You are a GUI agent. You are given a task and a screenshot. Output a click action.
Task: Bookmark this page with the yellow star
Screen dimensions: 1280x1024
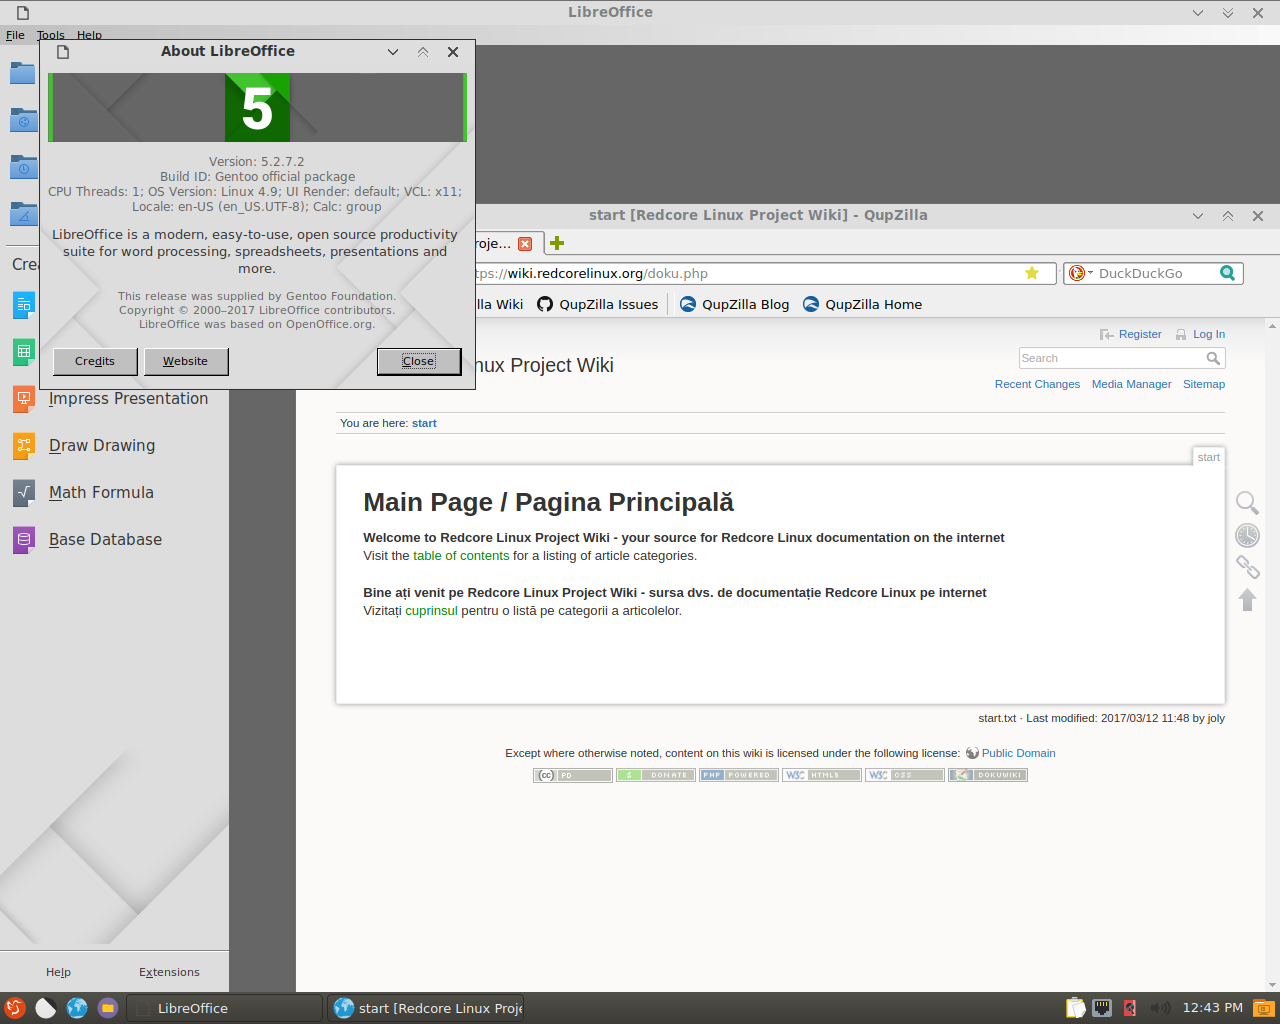tap(1032, 273)
